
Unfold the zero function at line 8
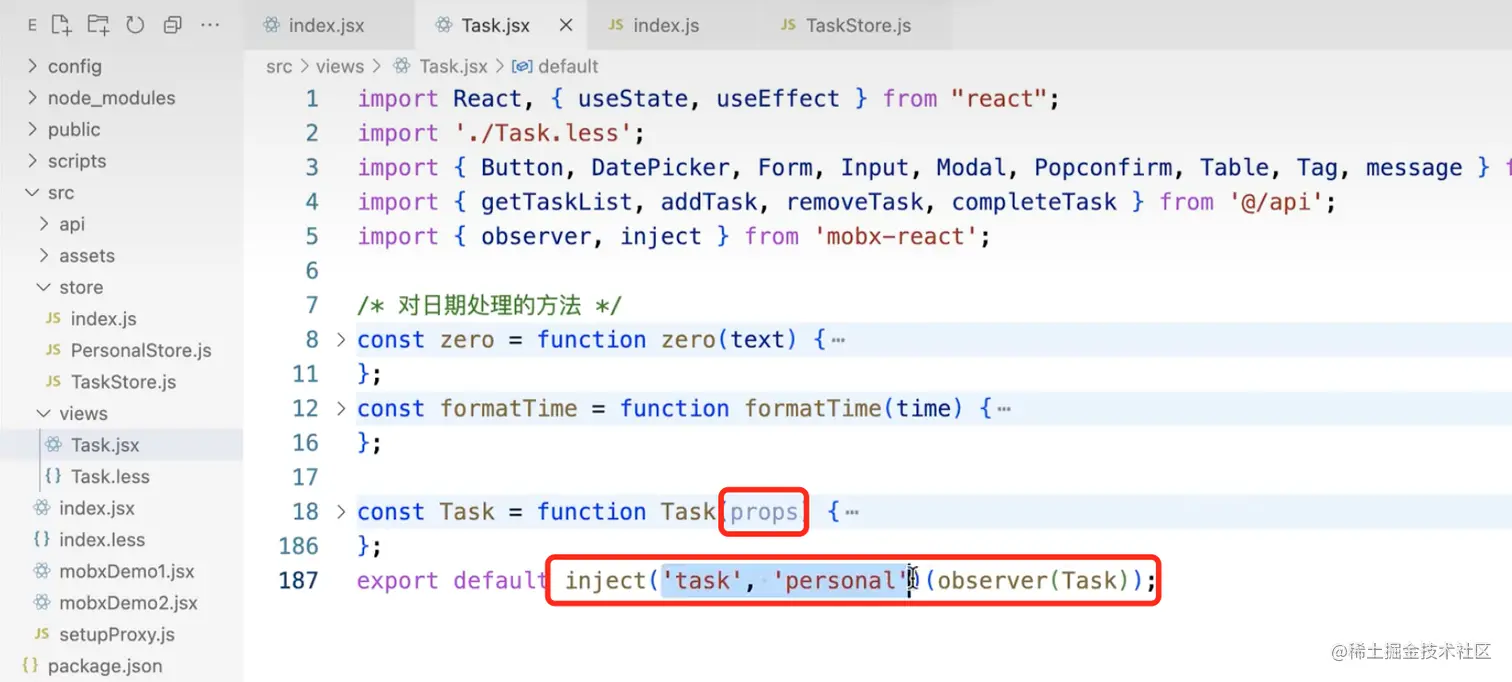340,340
